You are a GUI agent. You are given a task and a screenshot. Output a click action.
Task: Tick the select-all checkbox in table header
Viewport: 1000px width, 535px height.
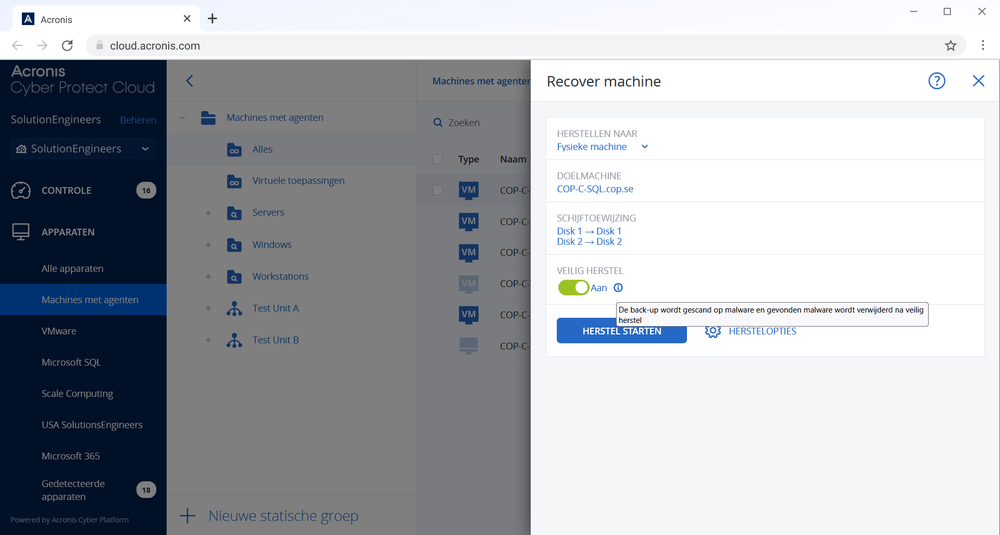pos(438,159)
